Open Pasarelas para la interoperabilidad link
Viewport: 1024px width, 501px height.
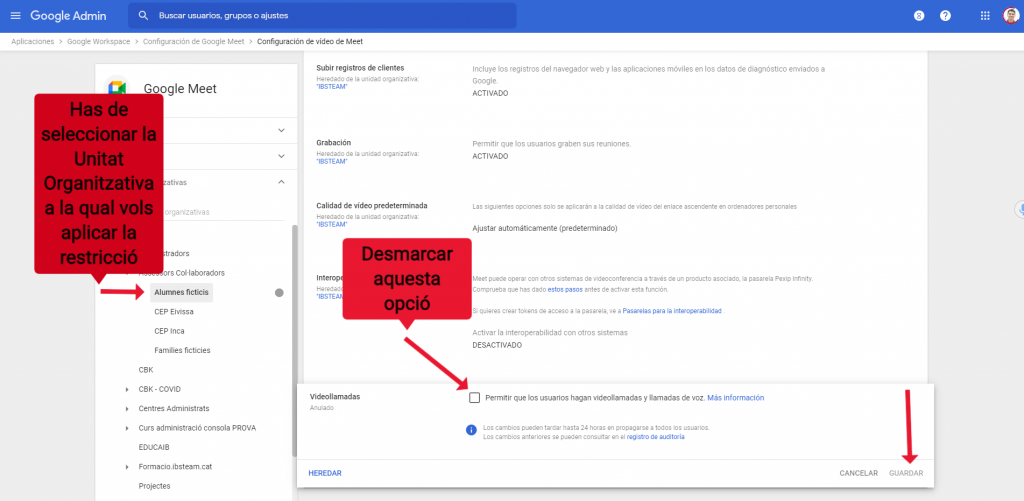click(672, 312)
